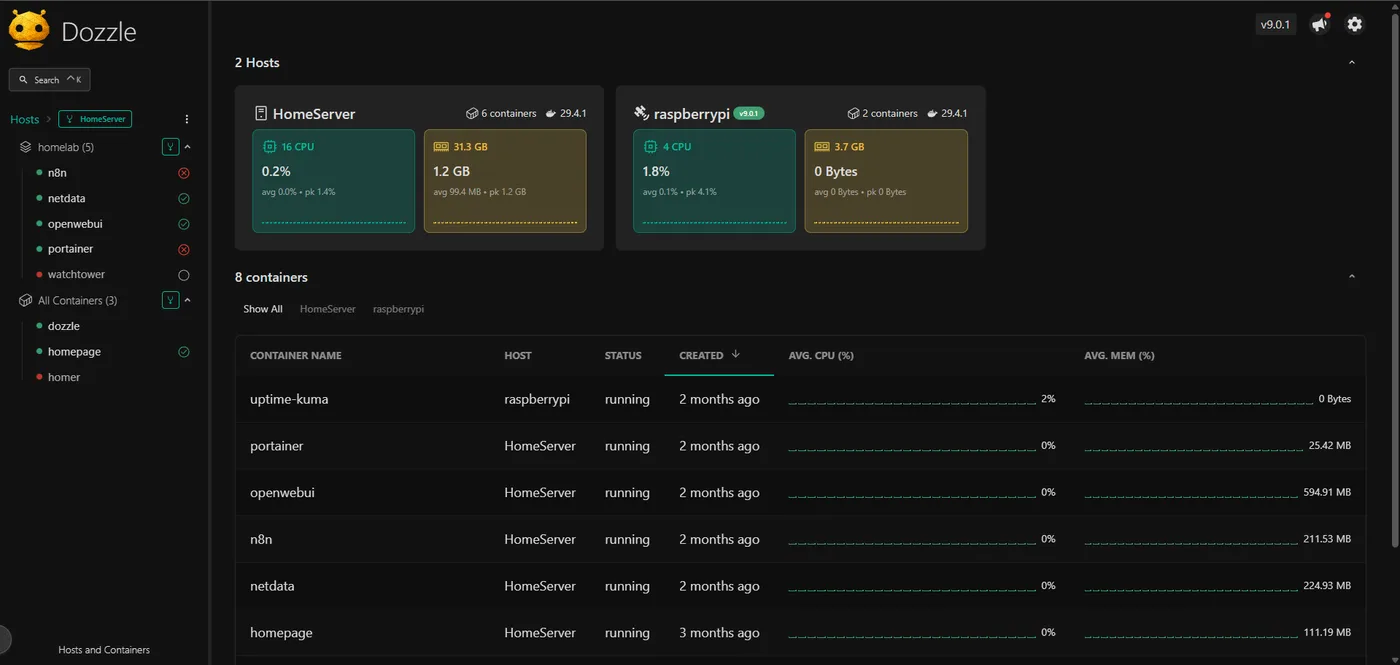Collapse the All Containers (3) group
Screen dimensions: 1400x665
(187, 300)
